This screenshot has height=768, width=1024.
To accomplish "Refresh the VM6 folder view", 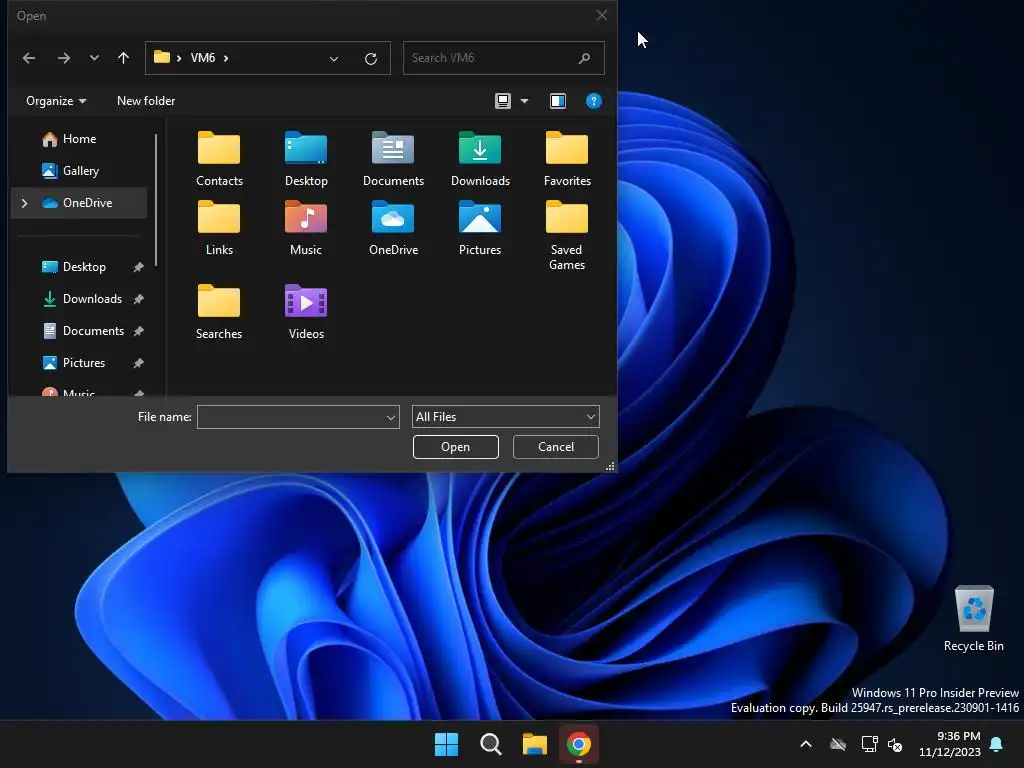I will tap(371, 59).
